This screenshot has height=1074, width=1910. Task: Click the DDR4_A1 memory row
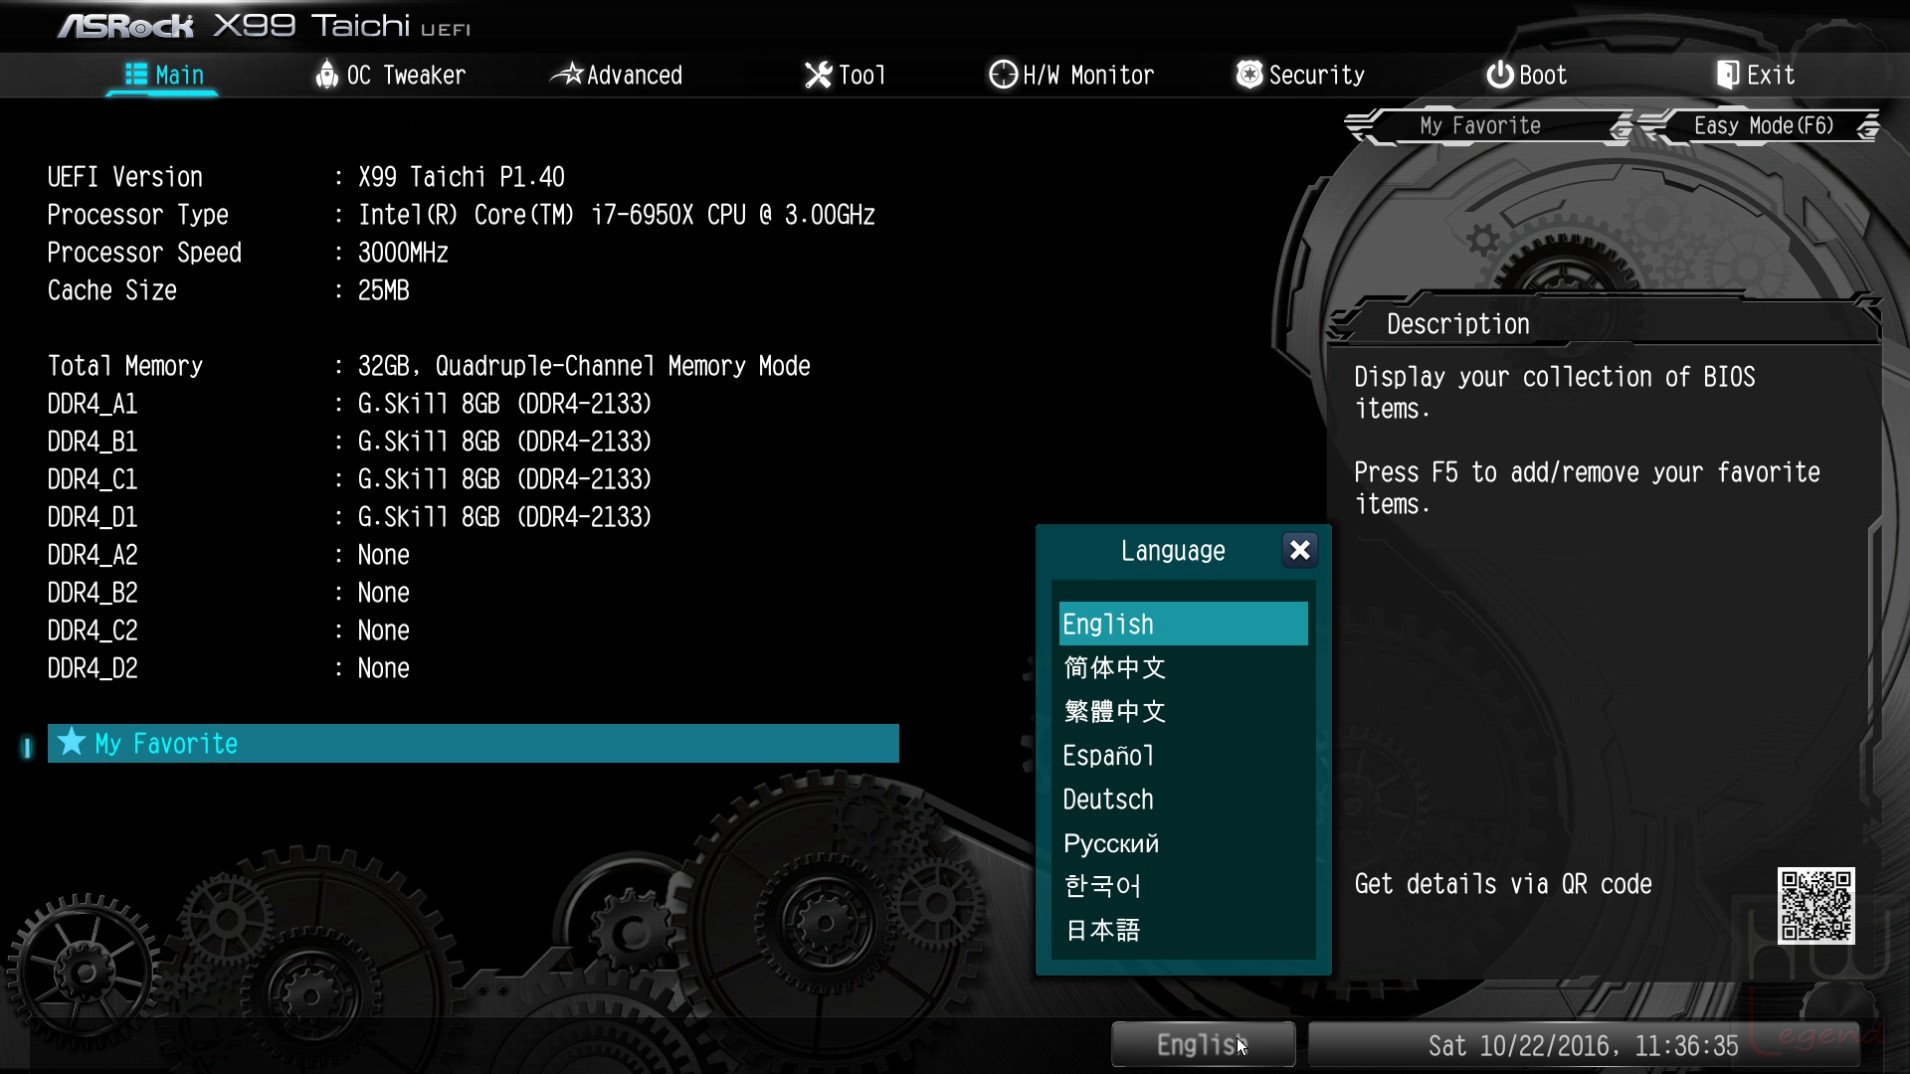[350, 404]
